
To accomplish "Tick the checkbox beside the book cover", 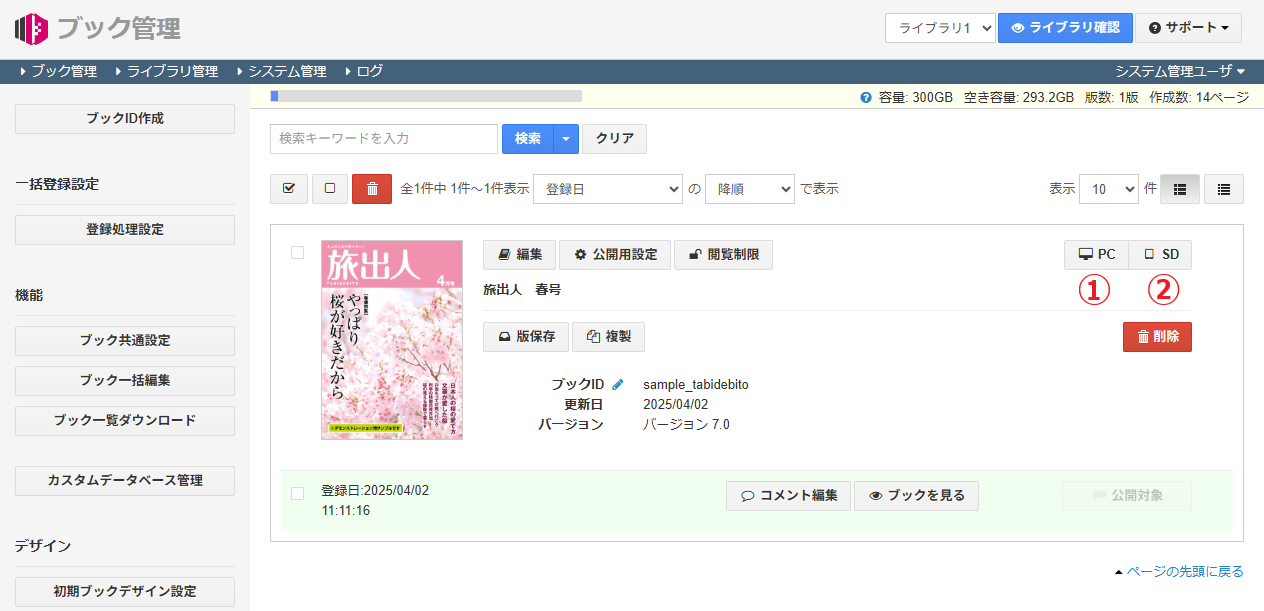I will click(x=297, y=253).
